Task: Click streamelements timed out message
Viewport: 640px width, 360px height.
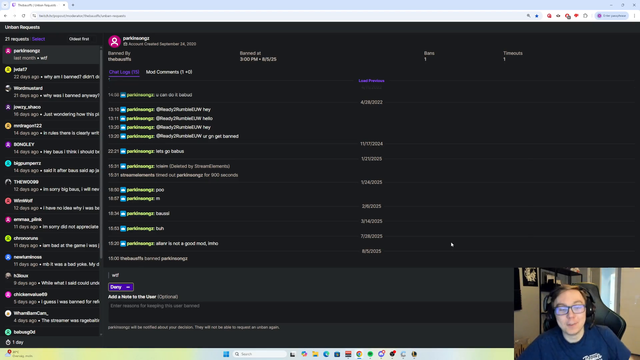Action: click(x=173, y=175)
